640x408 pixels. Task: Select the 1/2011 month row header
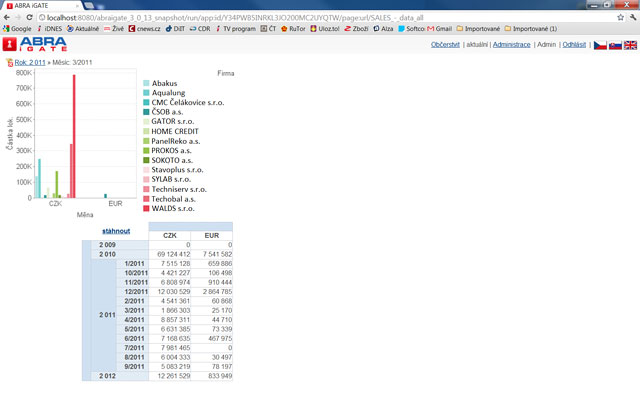pyautogui.click(x=132, y=264)
